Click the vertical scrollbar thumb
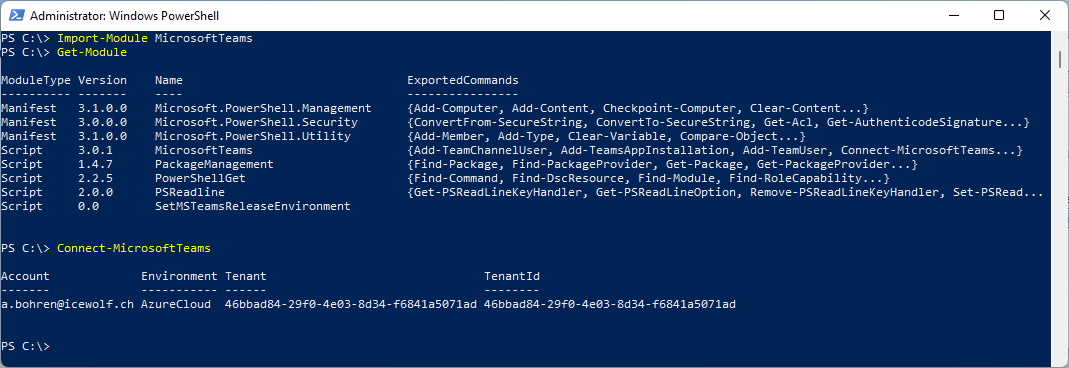Screen dimensions: 1069x368 pos(1060,58)
